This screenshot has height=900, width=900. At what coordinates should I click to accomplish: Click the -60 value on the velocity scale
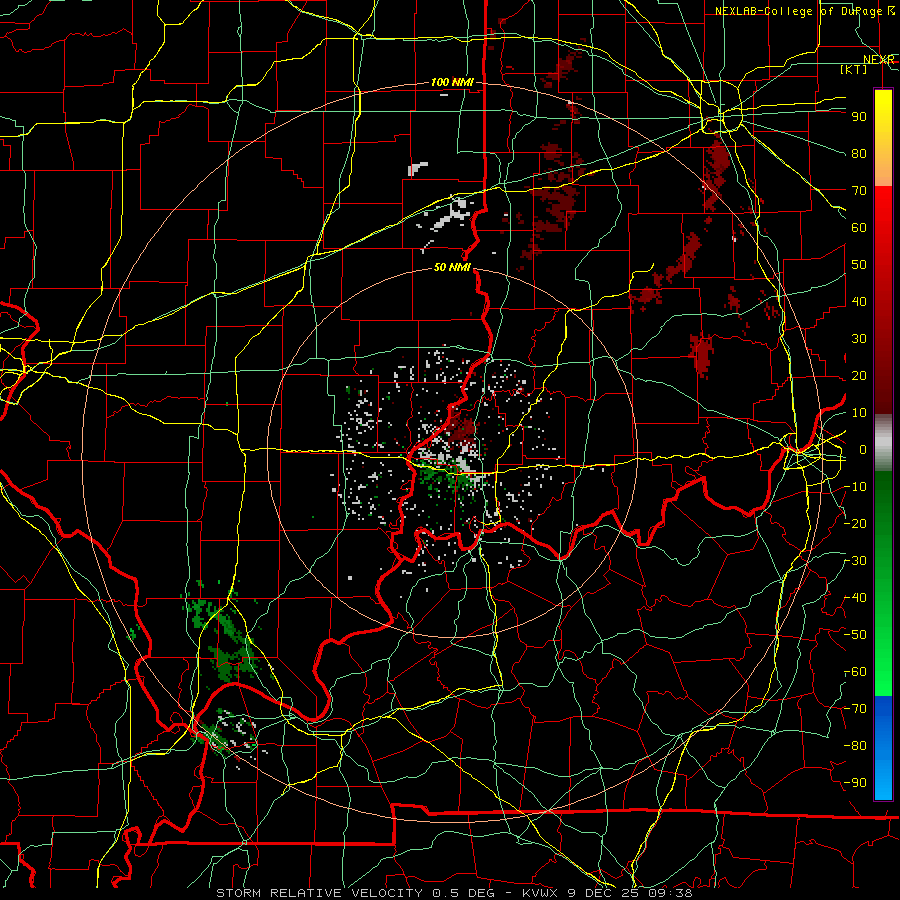(856, 672)
